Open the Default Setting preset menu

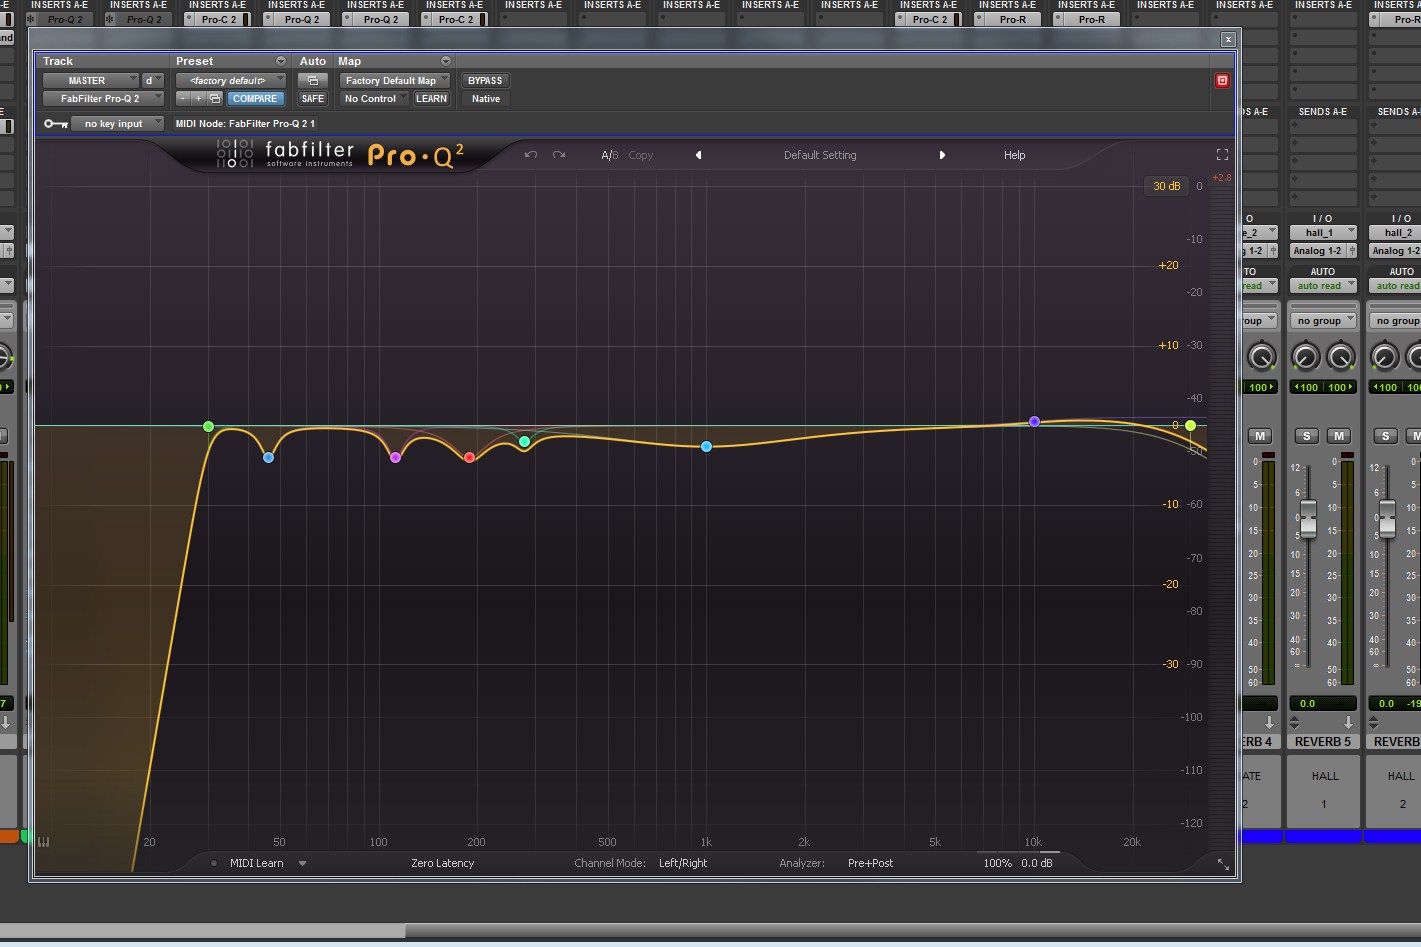[x=820, y=155]
